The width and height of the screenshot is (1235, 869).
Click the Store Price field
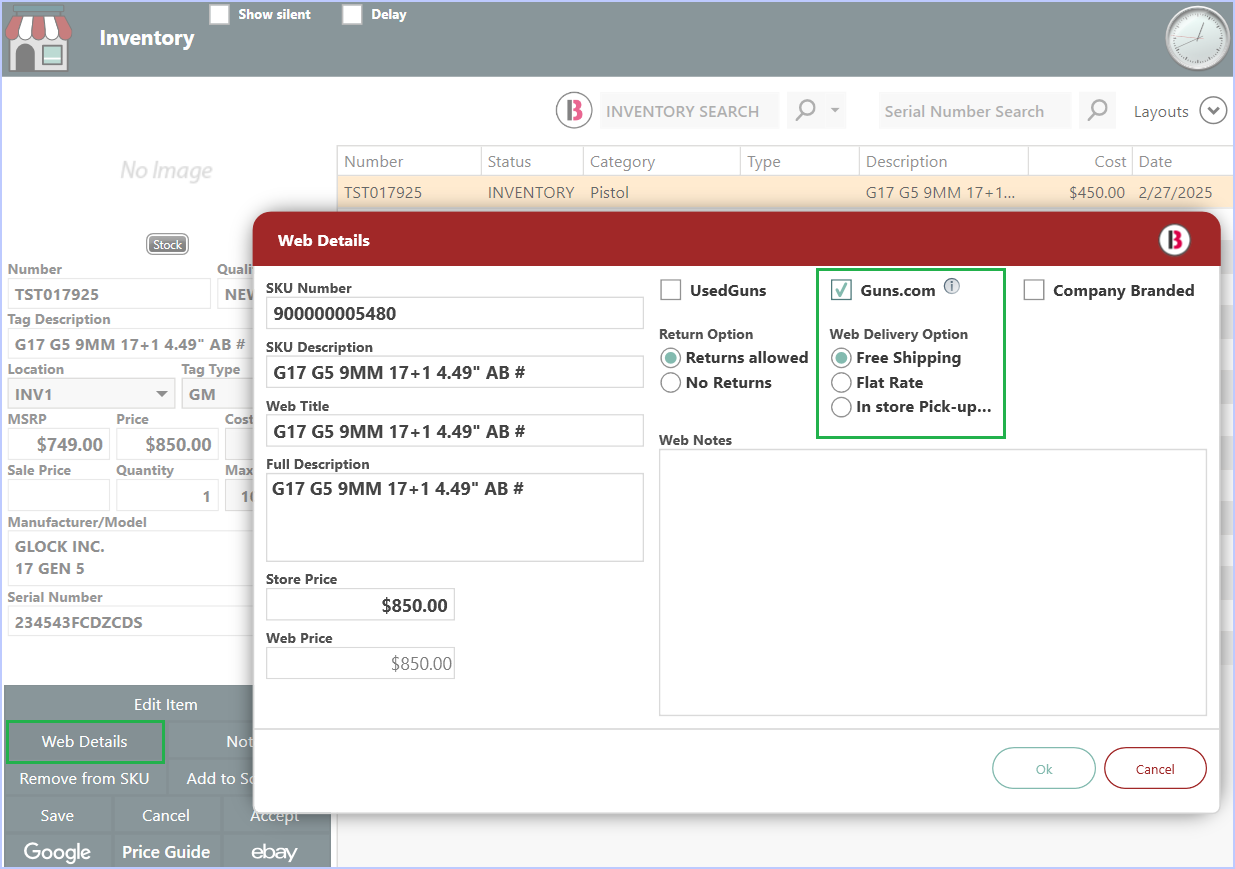(x=360, y=605)
